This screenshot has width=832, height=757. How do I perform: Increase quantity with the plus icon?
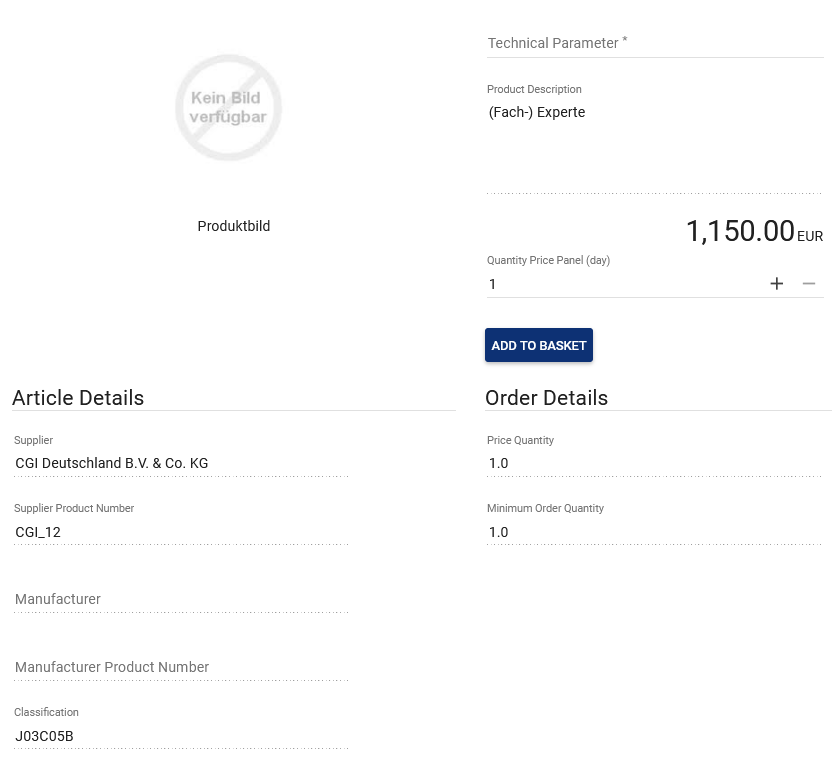click(776, 284)
